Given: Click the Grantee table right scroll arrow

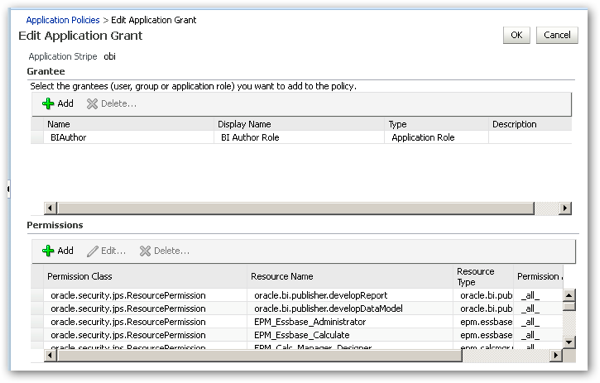Looking at the screenshot, I should click(x=565, y=208).
